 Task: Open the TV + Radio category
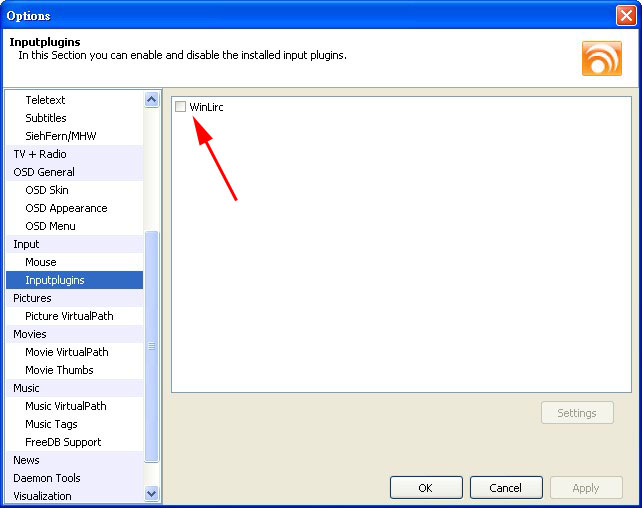tap(40, 154)
